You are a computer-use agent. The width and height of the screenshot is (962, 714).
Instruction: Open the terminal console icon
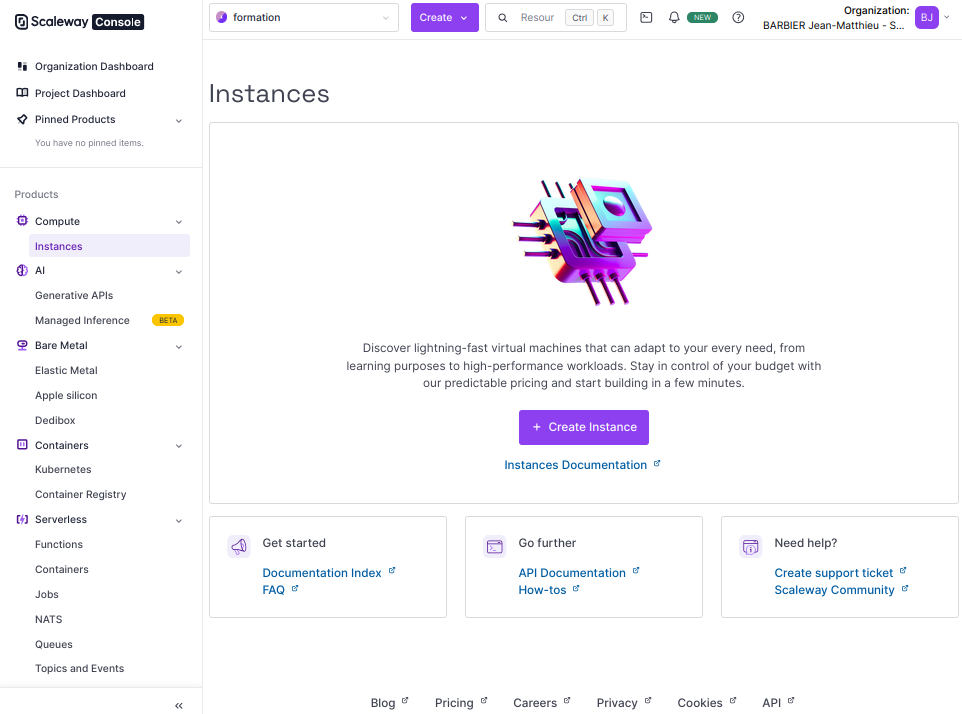pos(646,17)
